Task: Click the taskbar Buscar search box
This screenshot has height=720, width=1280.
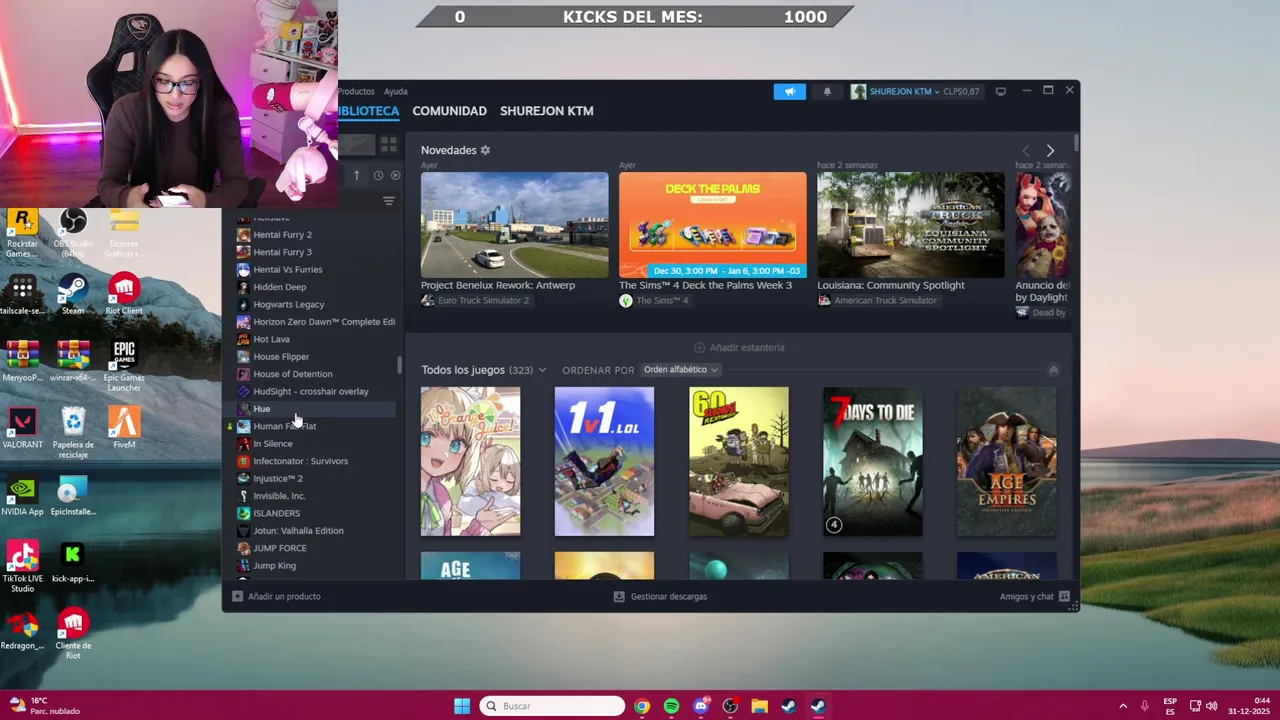Action: (552, 706)
